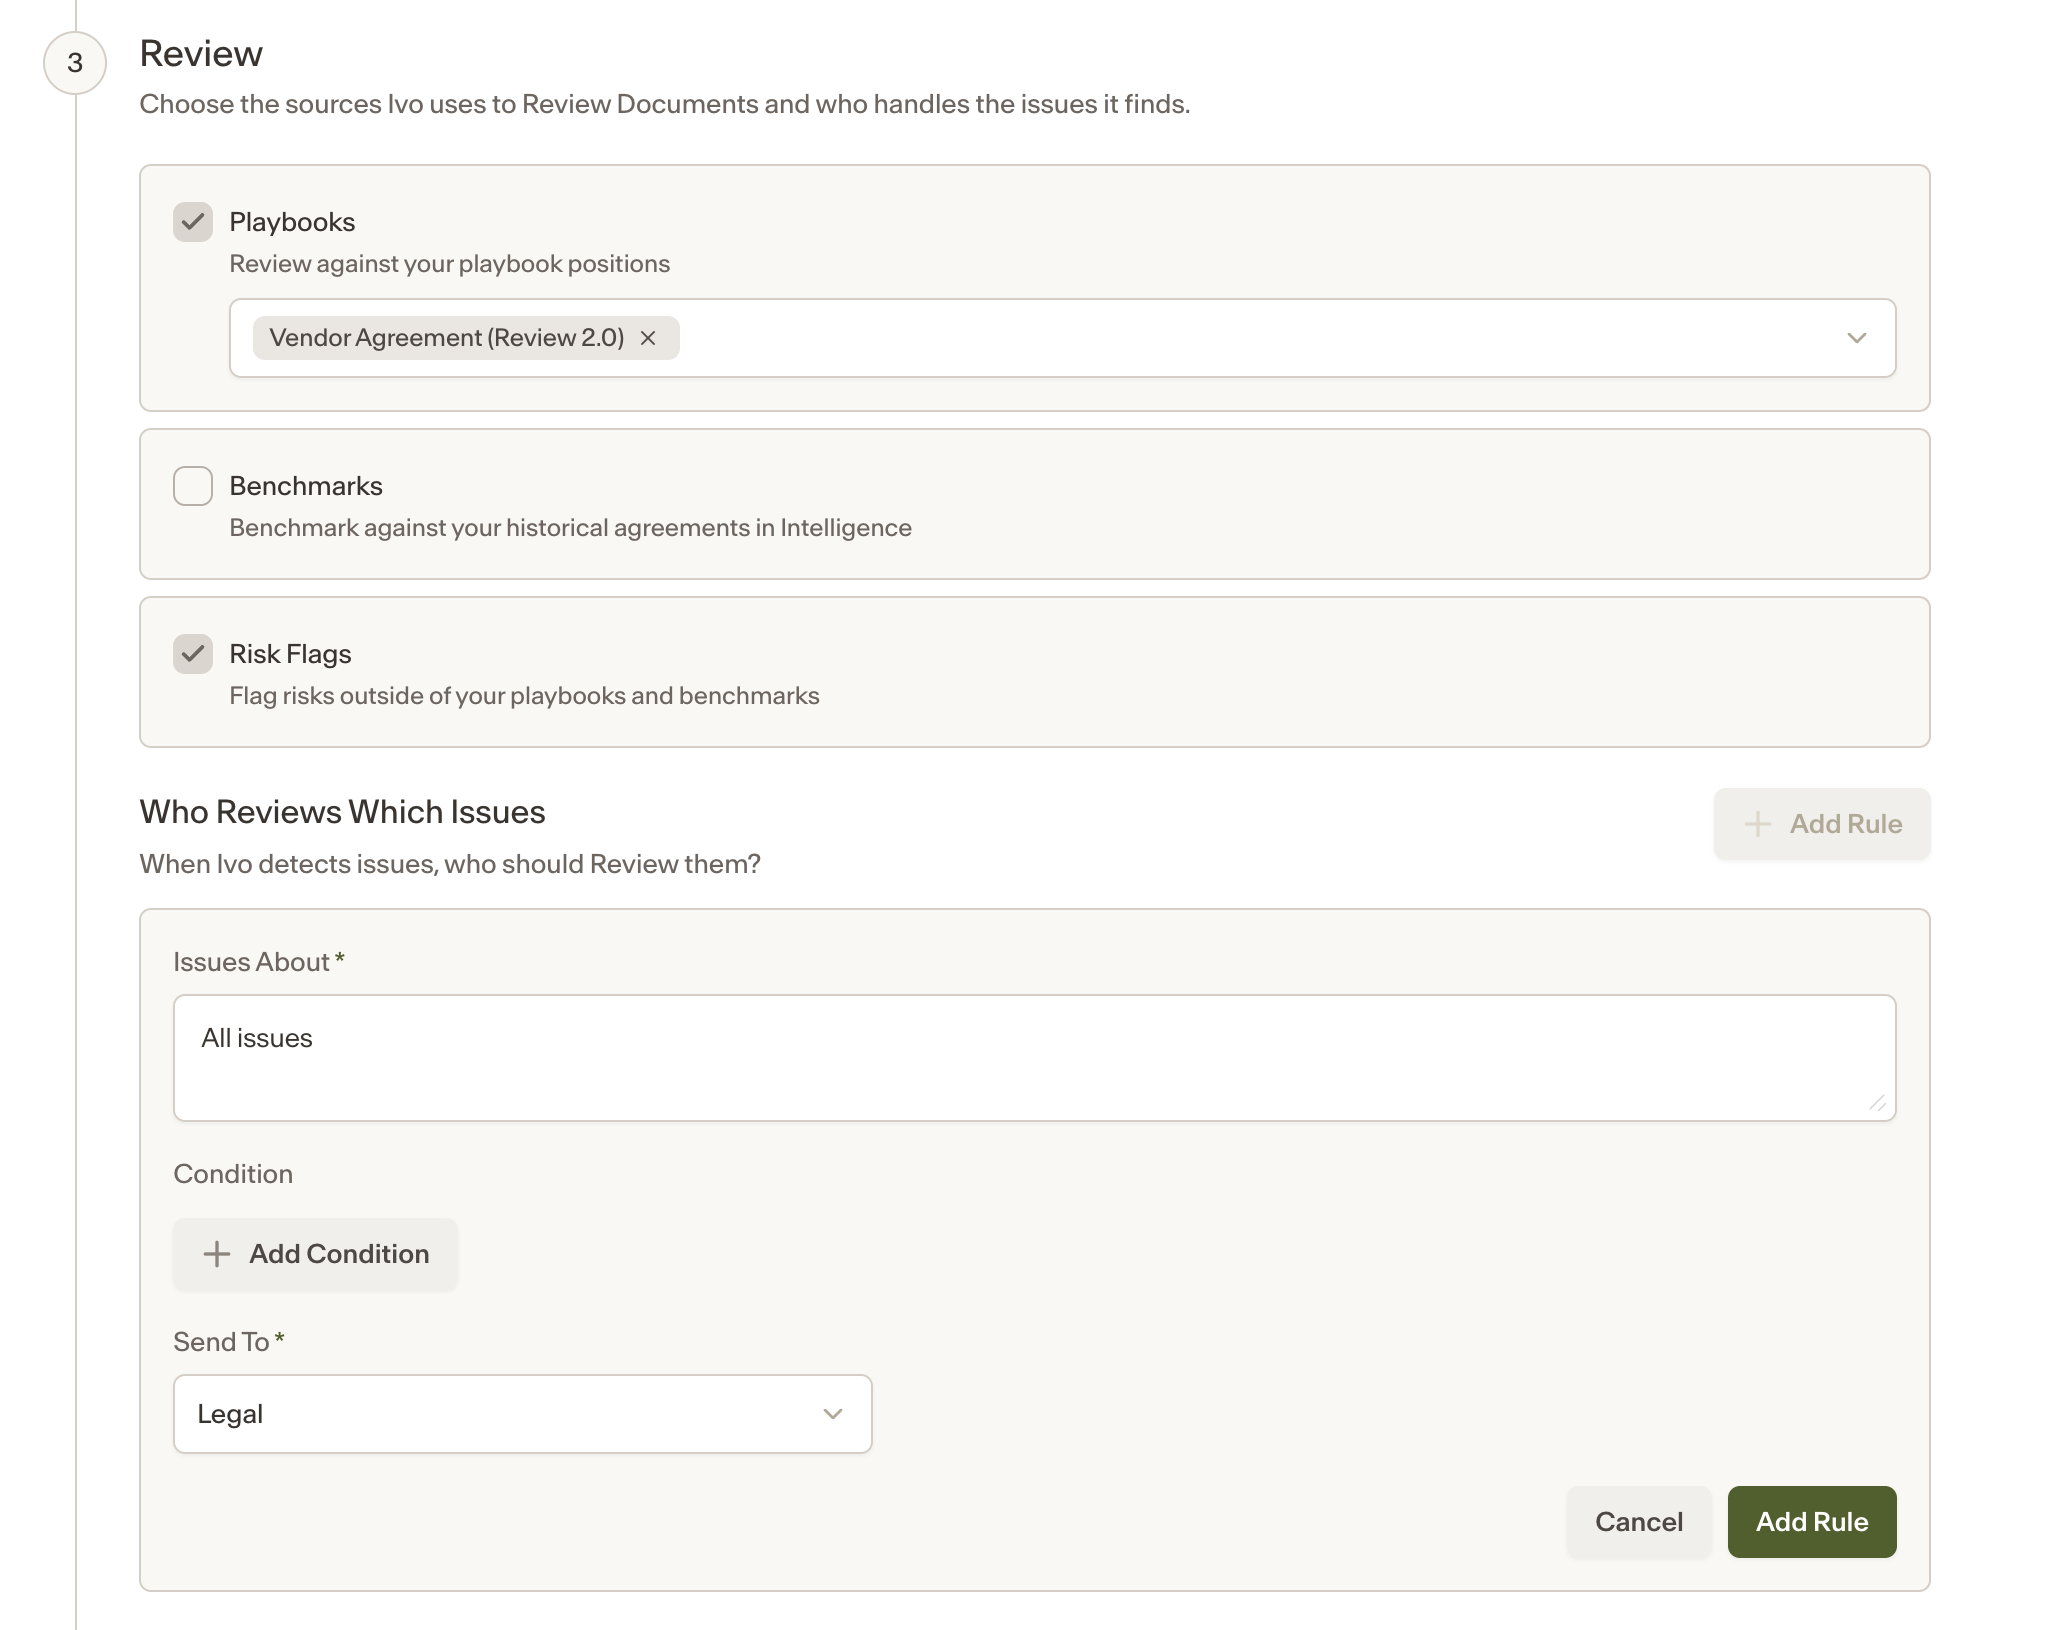Open the Send To dropdown showing Legal

coord(522,1414)
